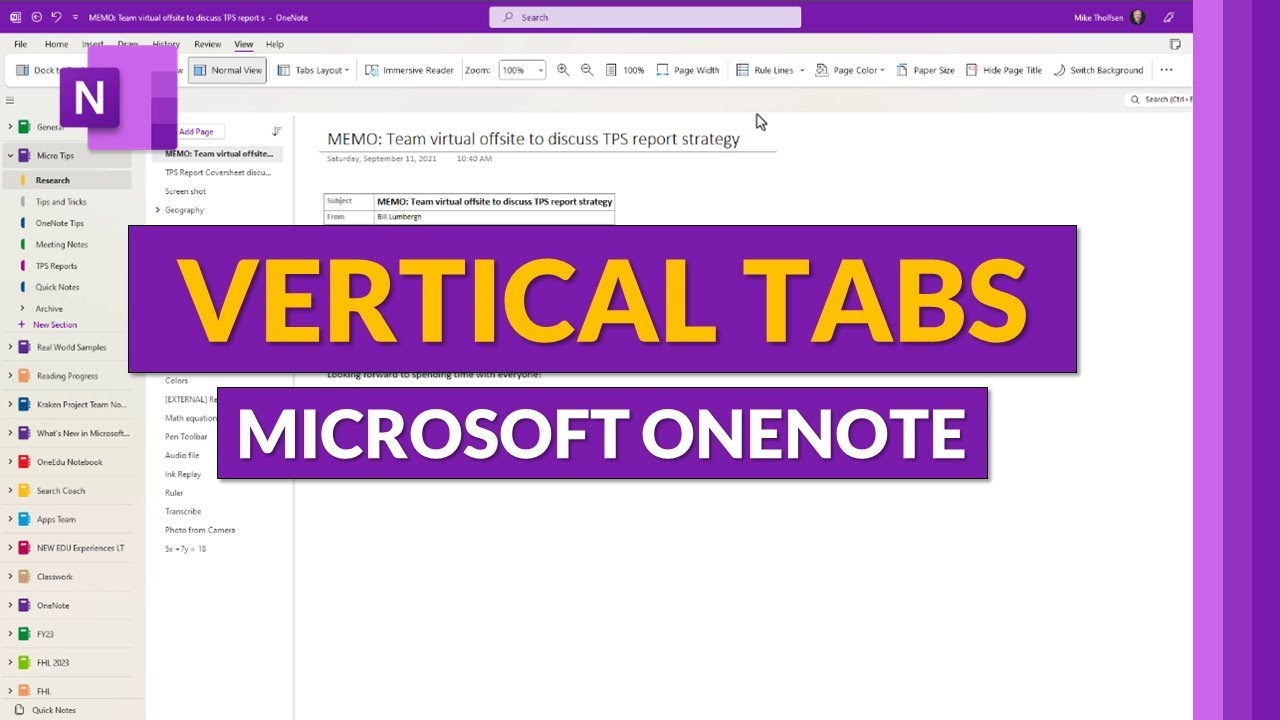Expand the Archive section group

click(22, 308)
